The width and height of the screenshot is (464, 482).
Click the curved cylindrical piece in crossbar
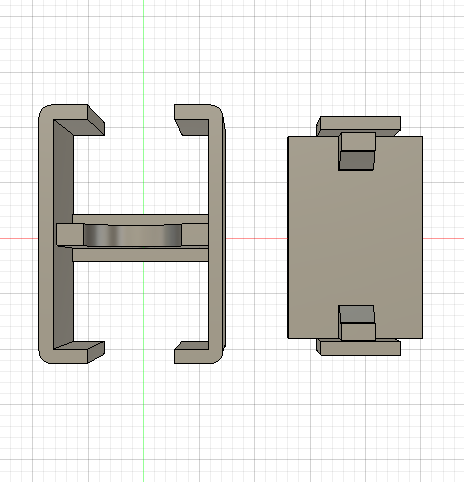point(133,235)
